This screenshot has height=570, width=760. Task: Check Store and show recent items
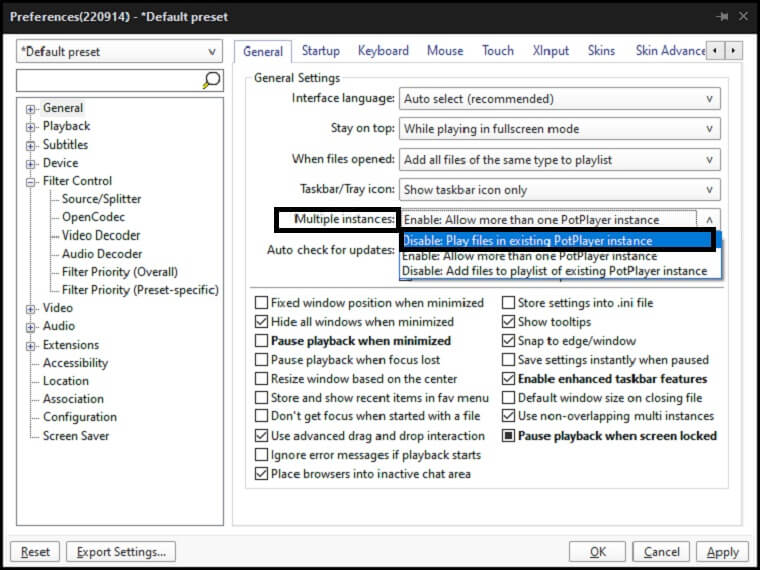point(261,398)
